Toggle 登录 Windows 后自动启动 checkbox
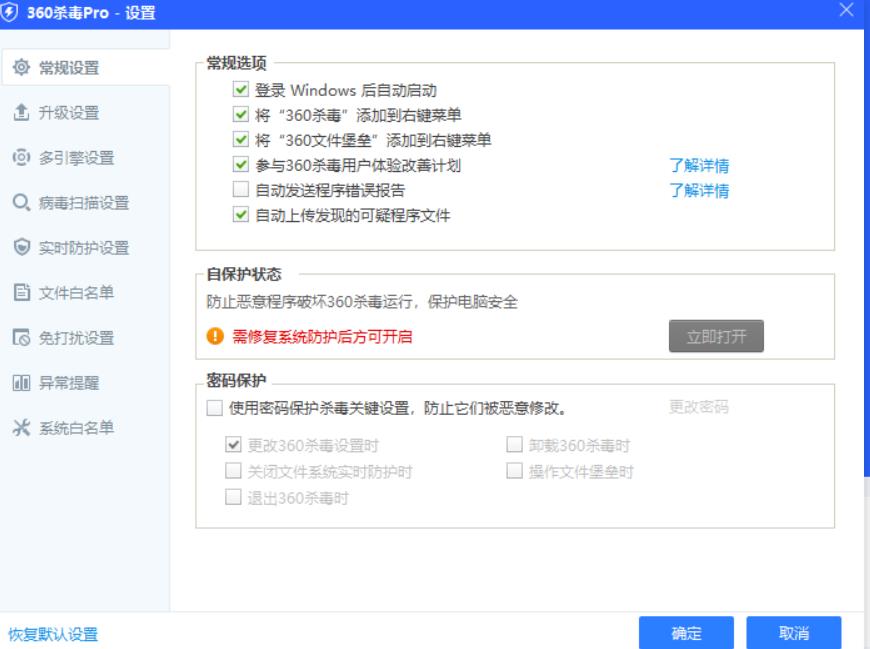 tap(241, 89)
